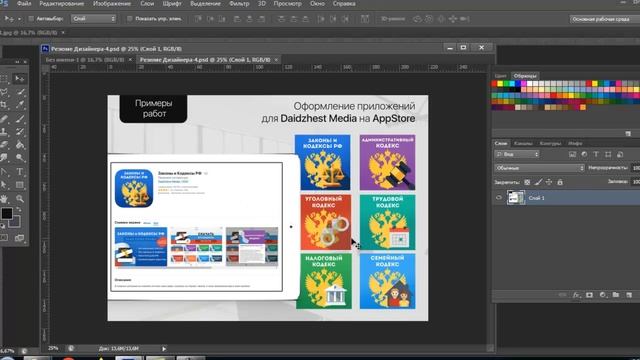Swap foreground and background colors
The image size is (640, 360).
click(x=18, y=209)
